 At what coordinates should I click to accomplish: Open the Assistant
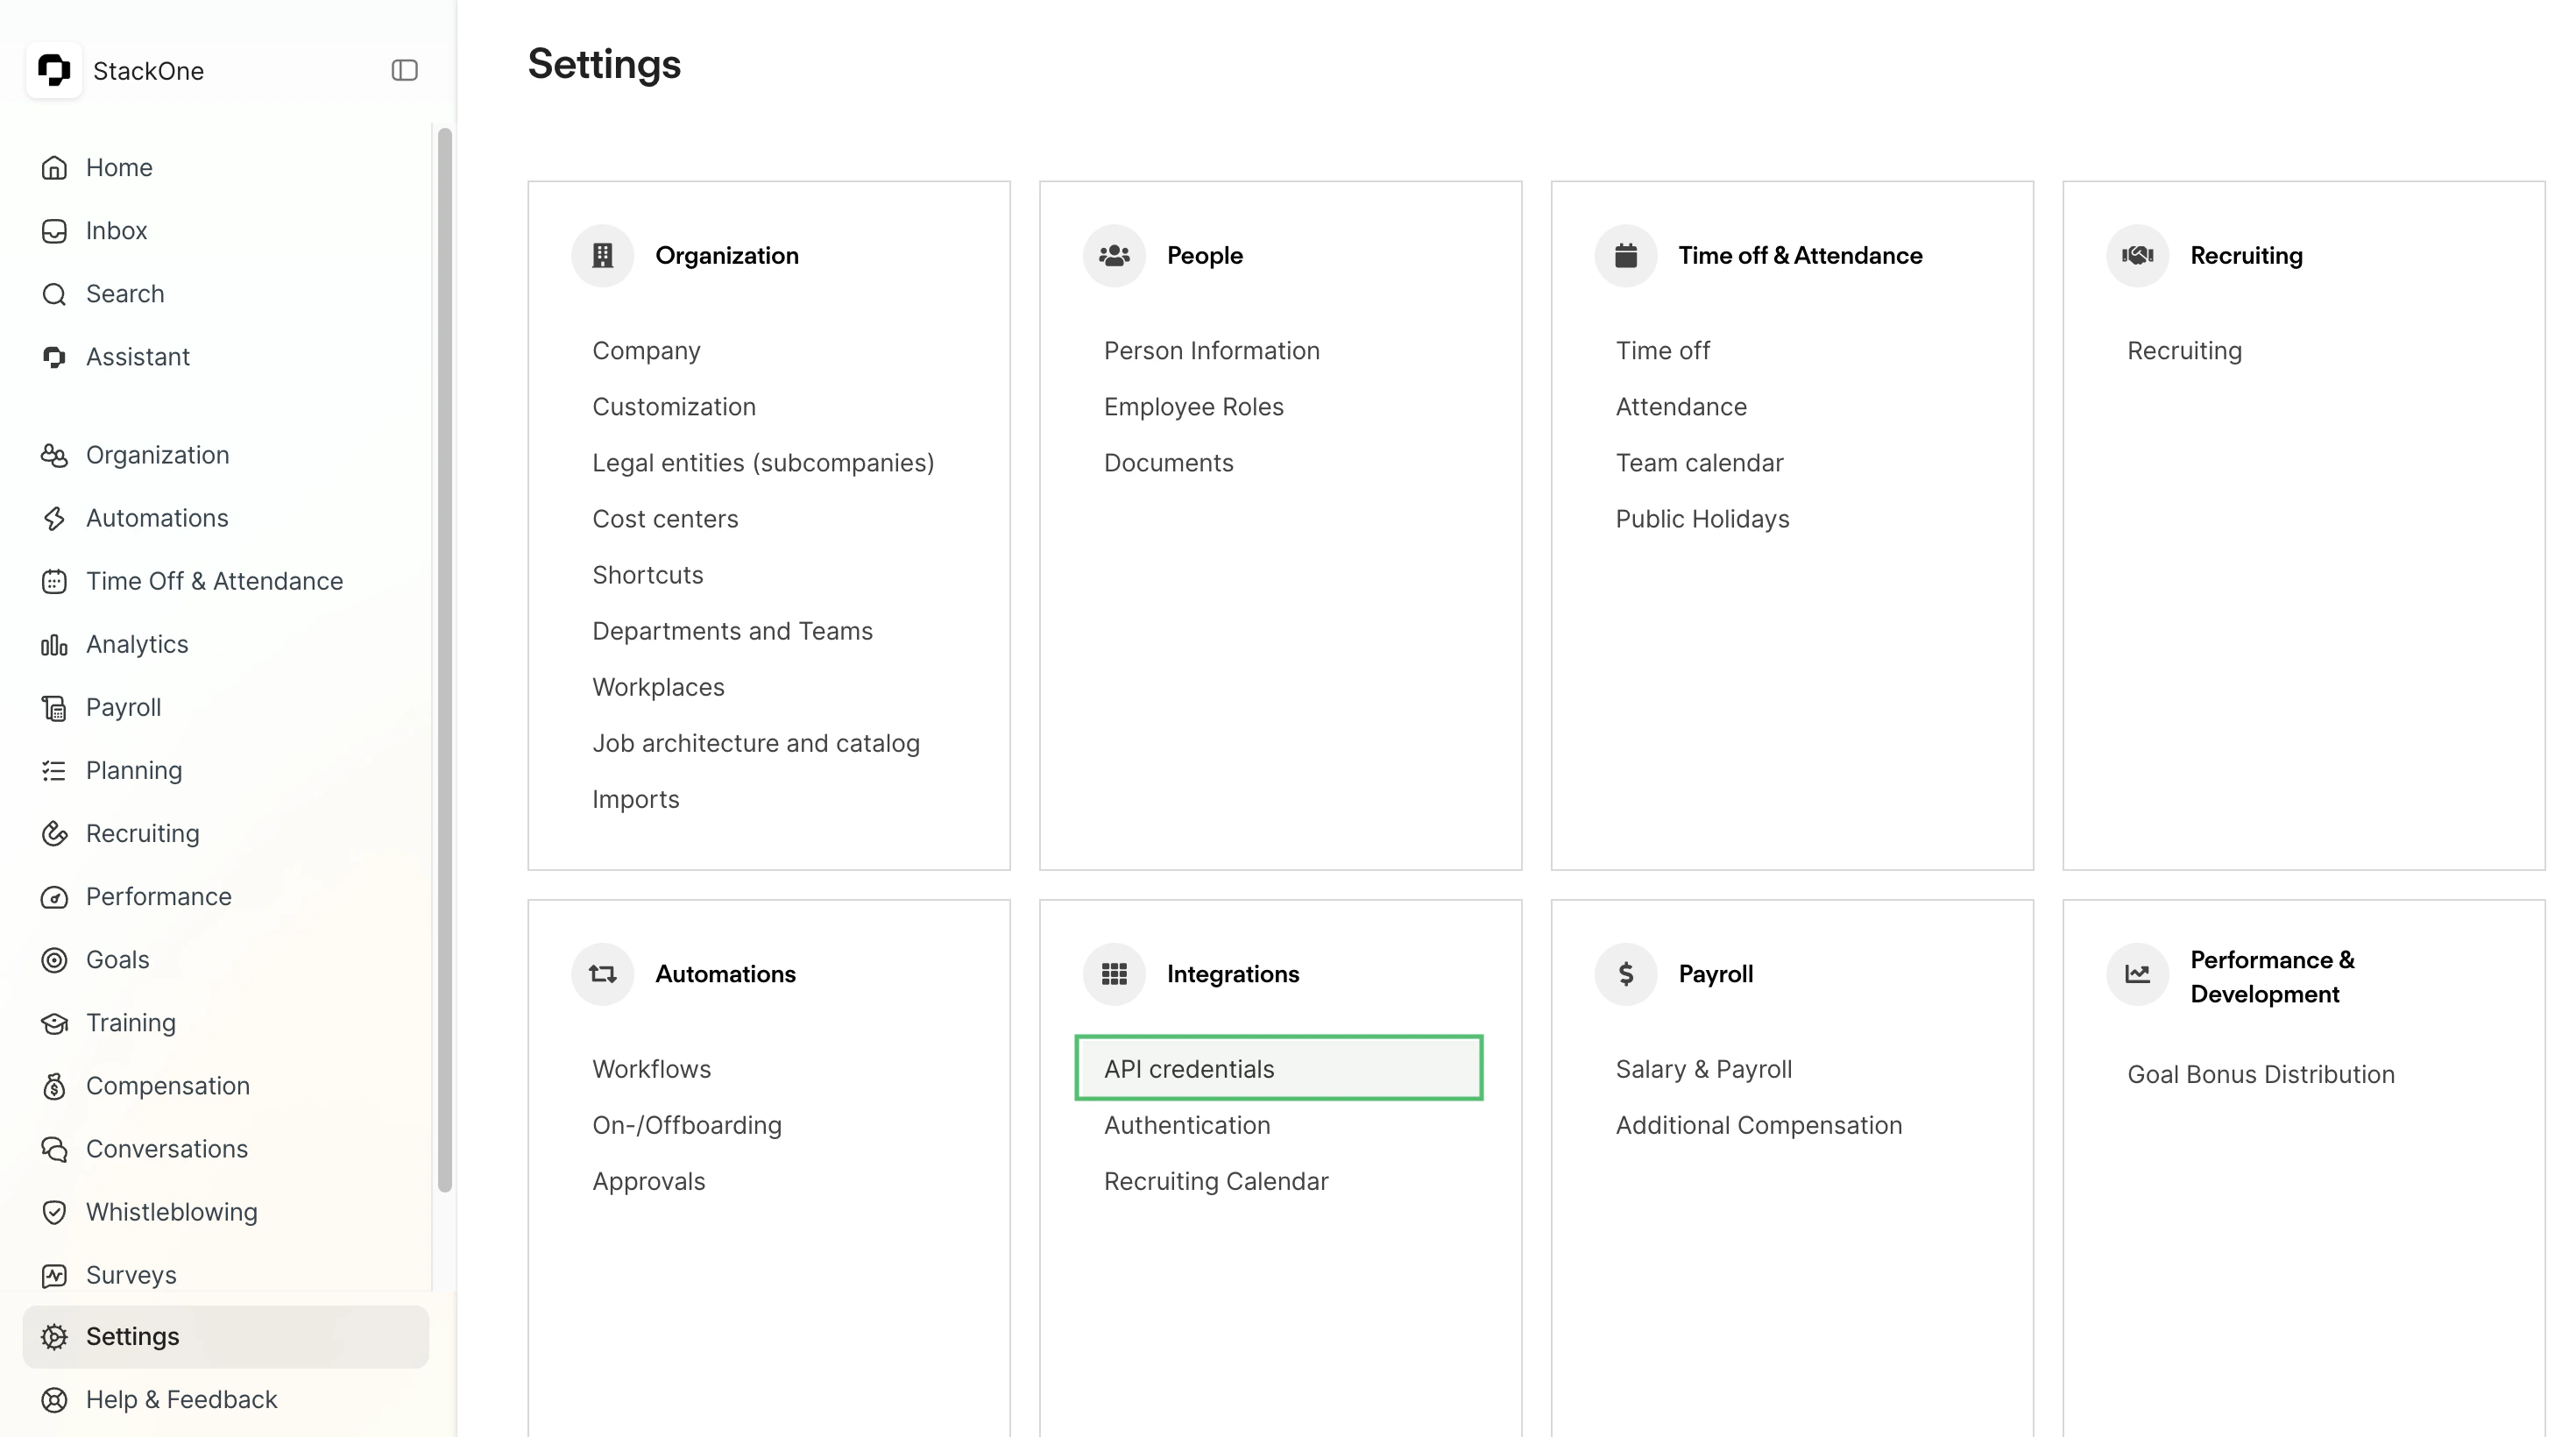(138, 356)
